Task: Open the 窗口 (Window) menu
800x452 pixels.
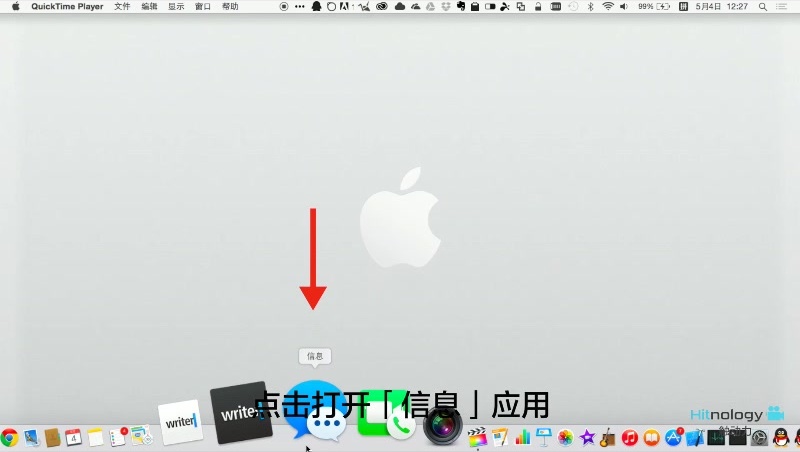Action: 203,6
